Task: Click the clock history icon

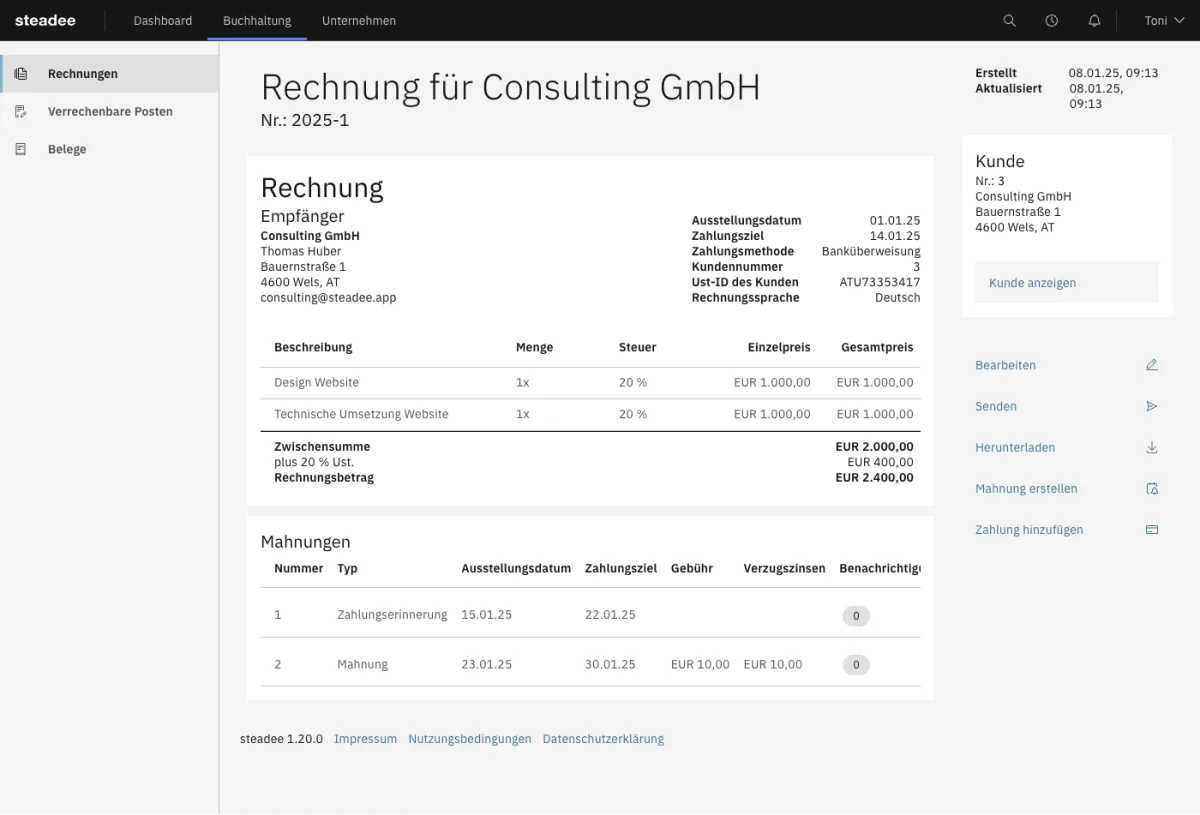Action: 1051,21
